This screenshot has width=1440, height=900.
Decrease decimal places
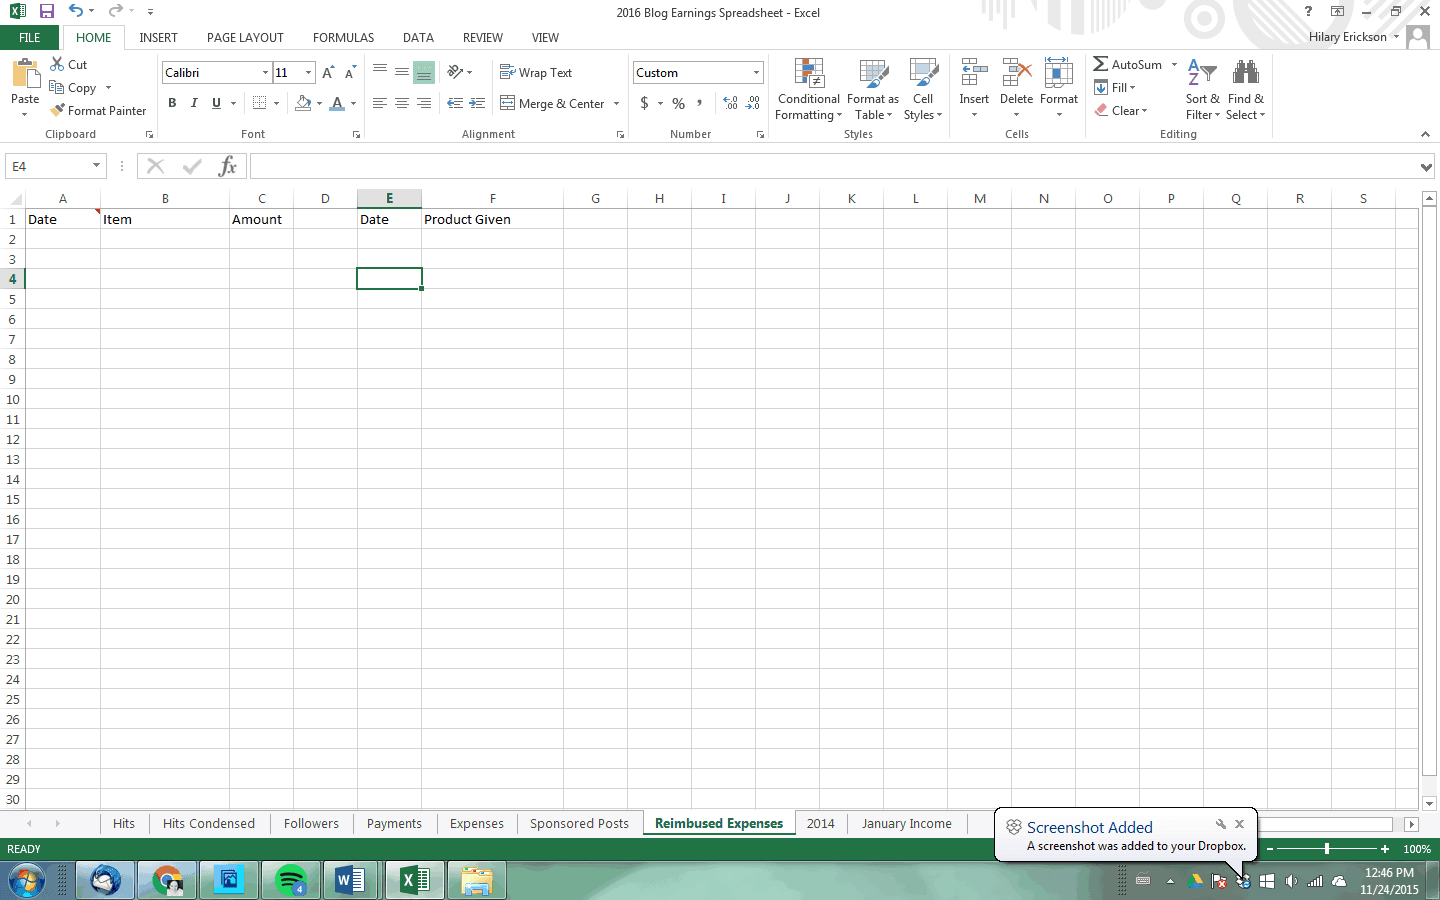tap(753, 103)
